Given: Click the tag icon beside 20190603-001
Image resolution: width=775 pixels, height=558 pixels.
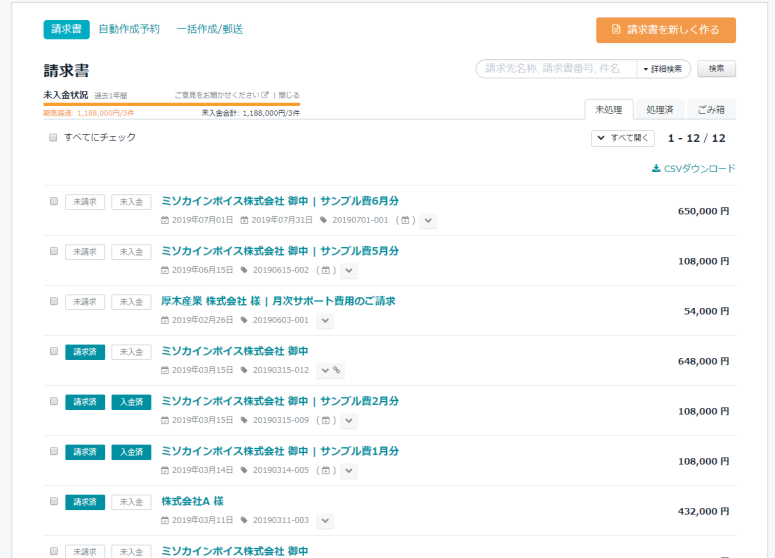Looking at the screenshot, I should coord(244,320).
